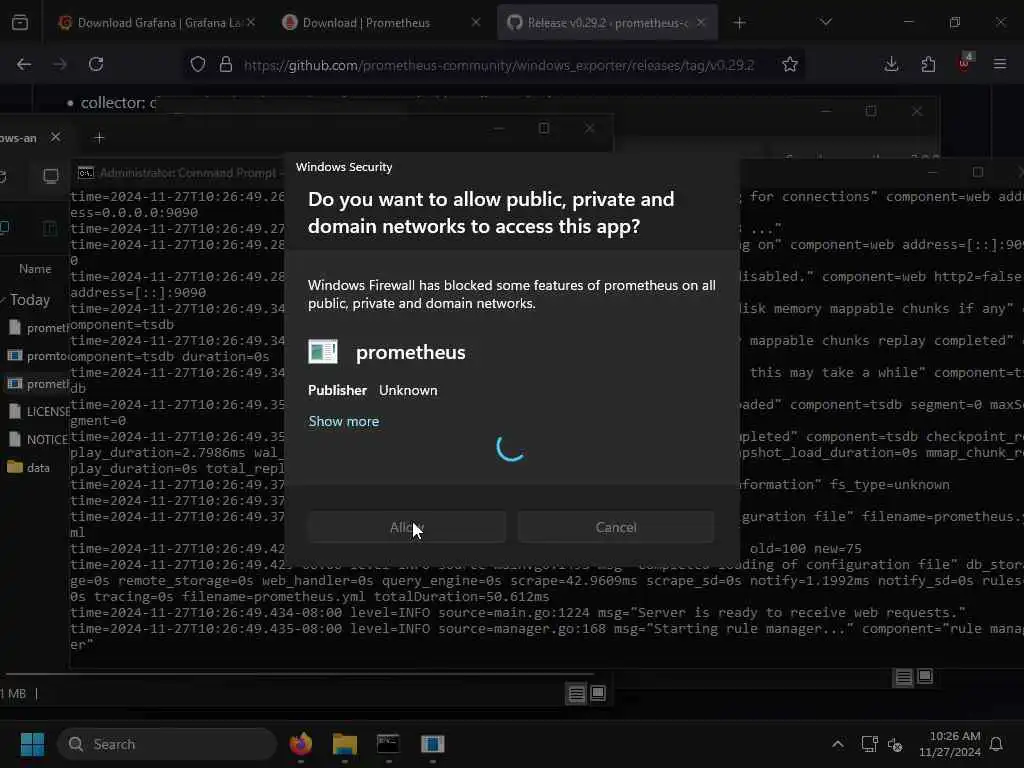Click the prometheus app taskbar icon

pos(432,744)
